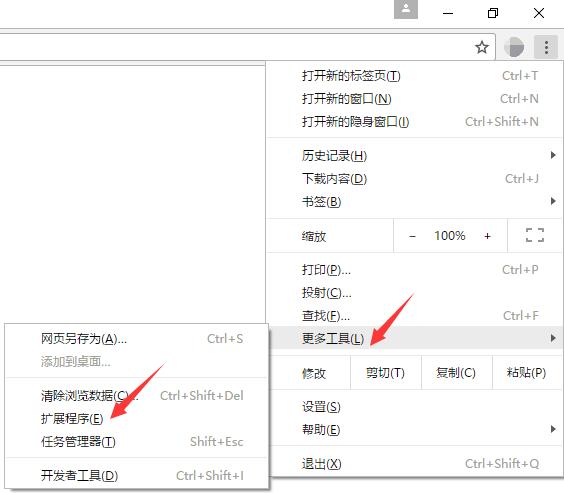Open 下载内容(D) downloads entry
This screenshot has width=564, height=493.
(x=415, y=179)
